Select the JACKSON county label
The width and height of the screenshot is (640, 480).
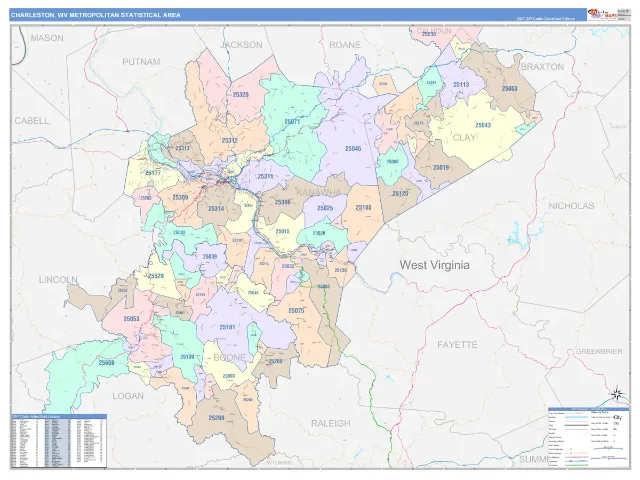pyautogui.click(x=241, y=45)
